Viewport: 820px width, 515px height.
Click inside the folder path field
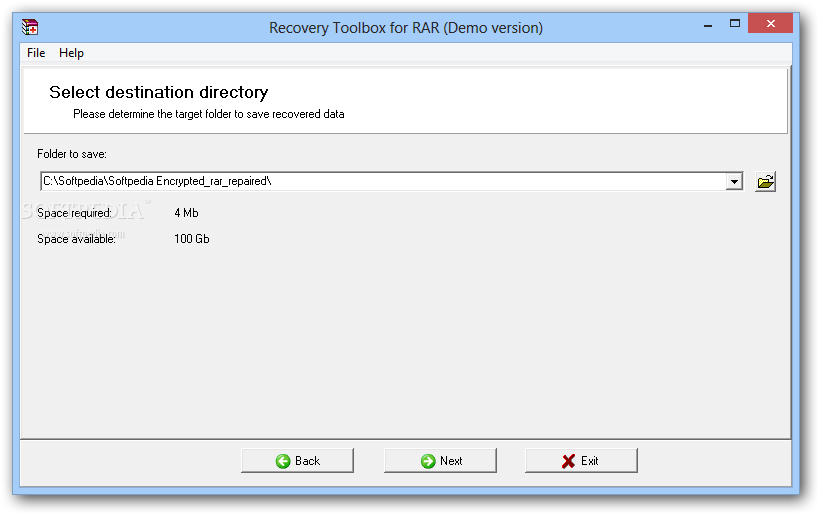coord(383,181)
